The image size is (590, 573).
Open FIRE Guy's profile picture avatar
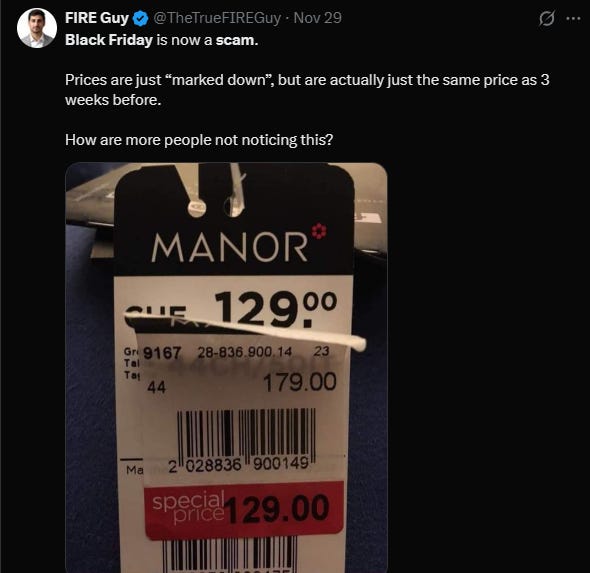coord(37,28)
